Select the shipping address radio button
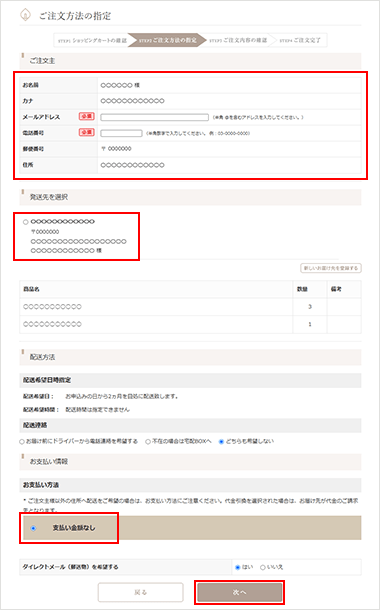This screenshot has width=380, height=610. tap(26, 222)
